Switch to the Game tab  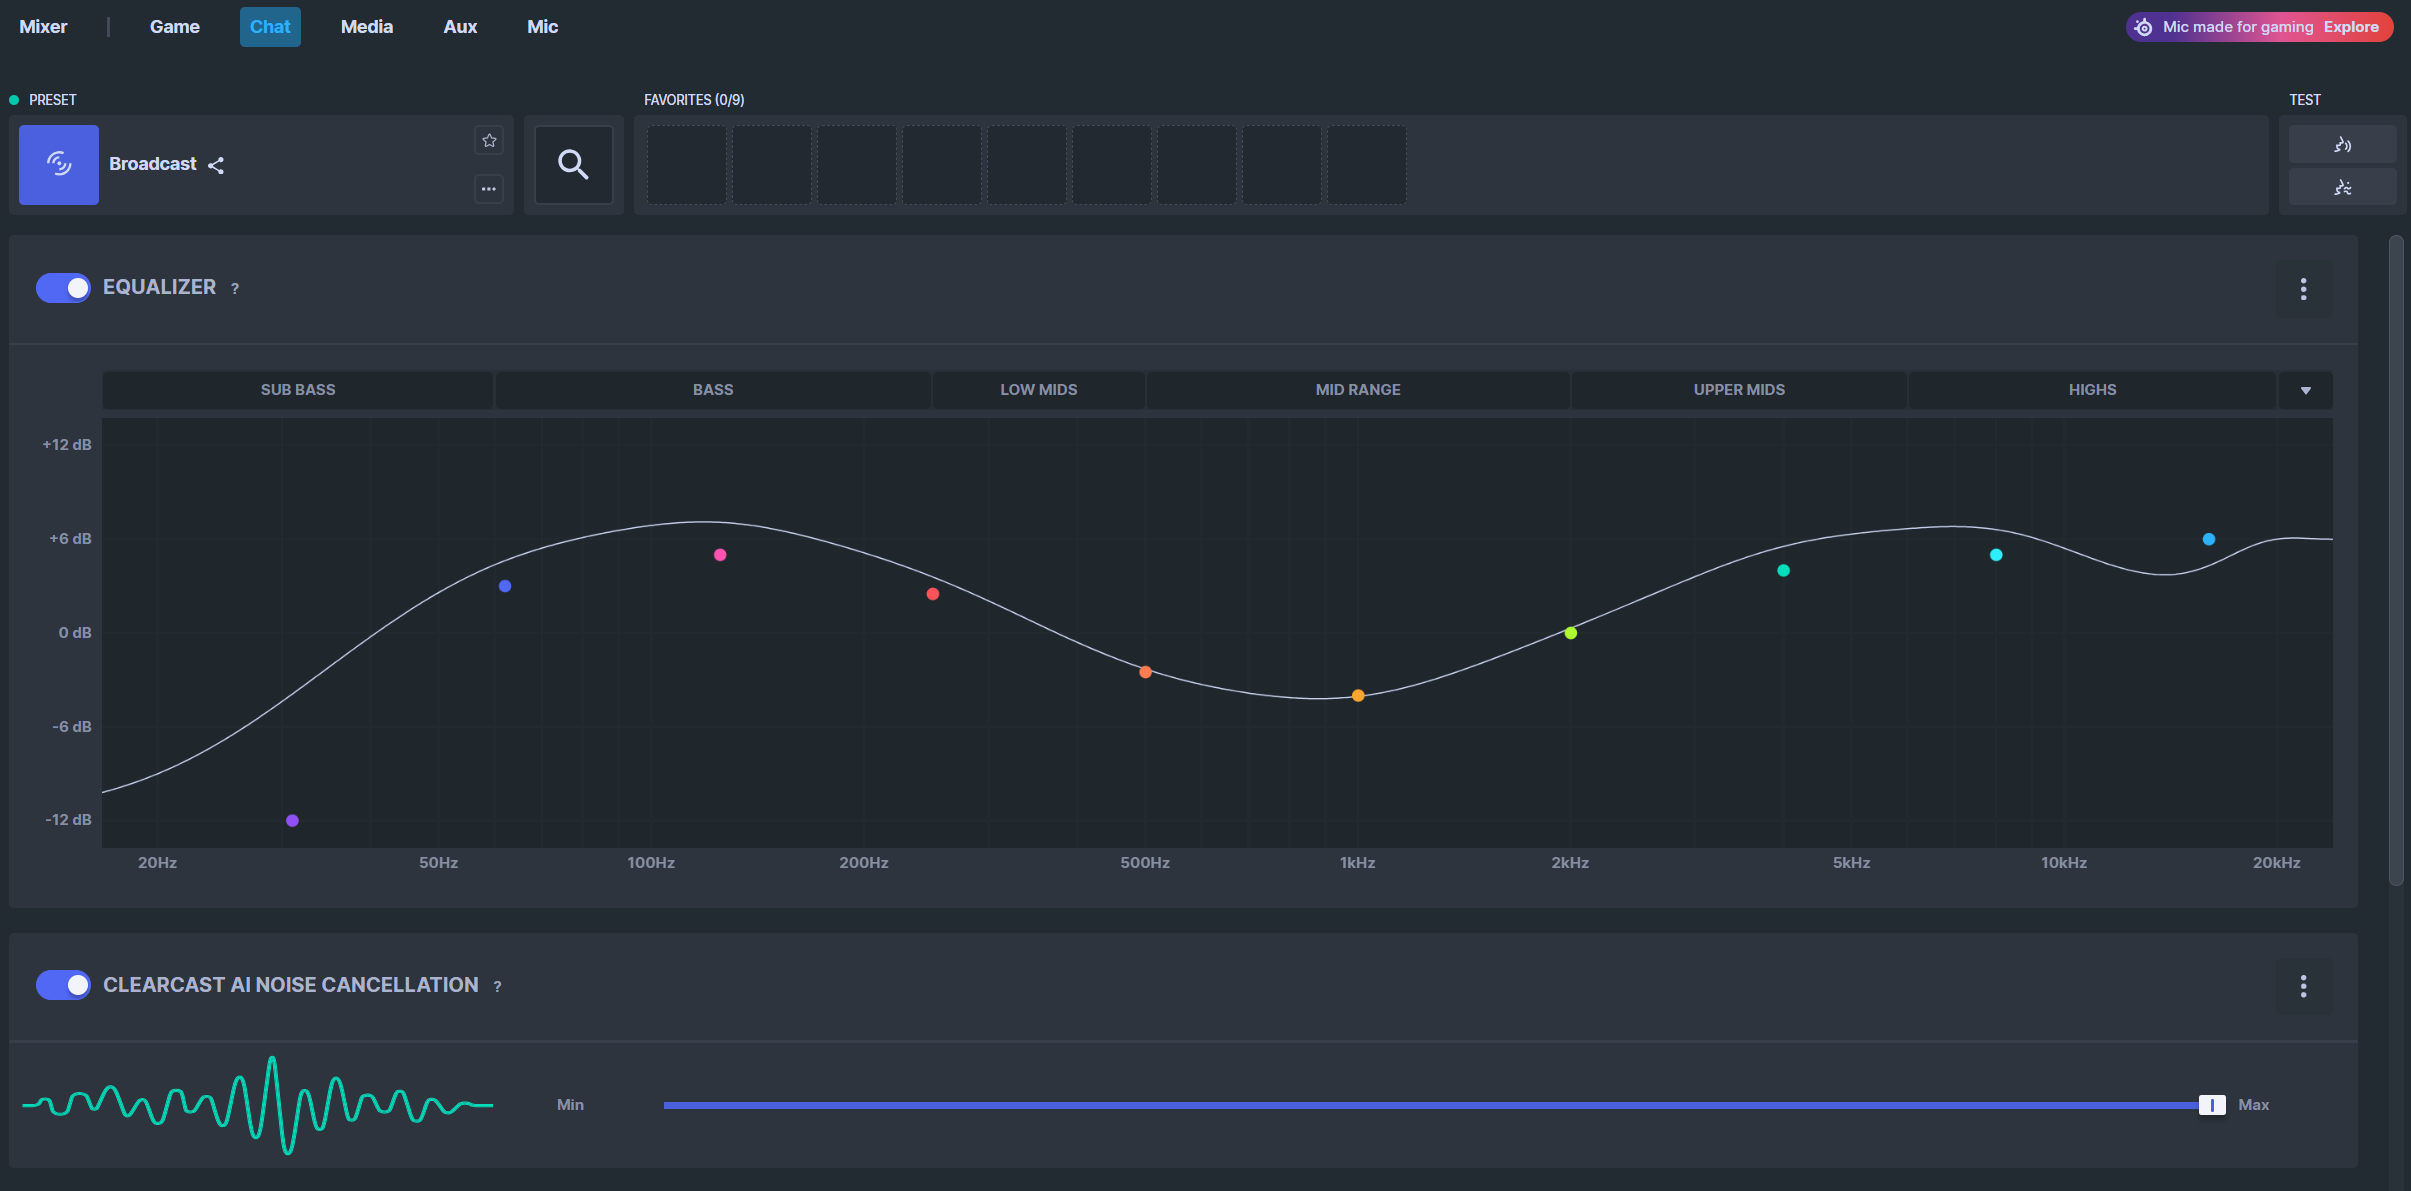174,27
